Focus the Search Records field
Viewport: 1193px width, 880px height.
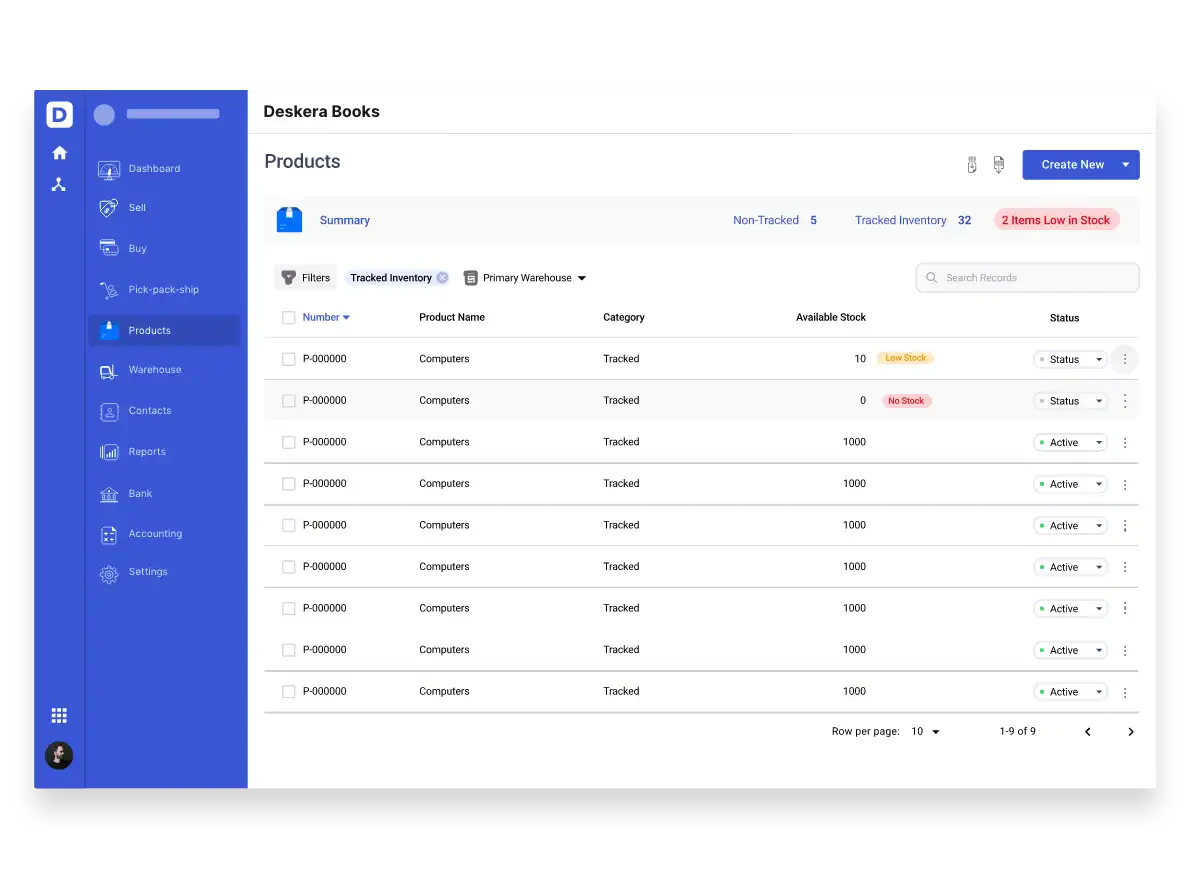pos(1027,278)
